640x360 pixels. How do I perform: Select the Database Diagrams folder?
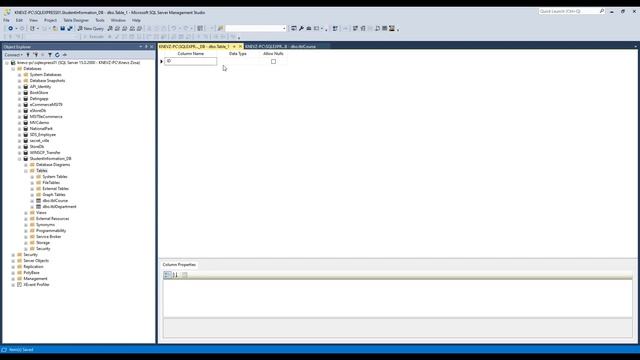click(53, 164)
